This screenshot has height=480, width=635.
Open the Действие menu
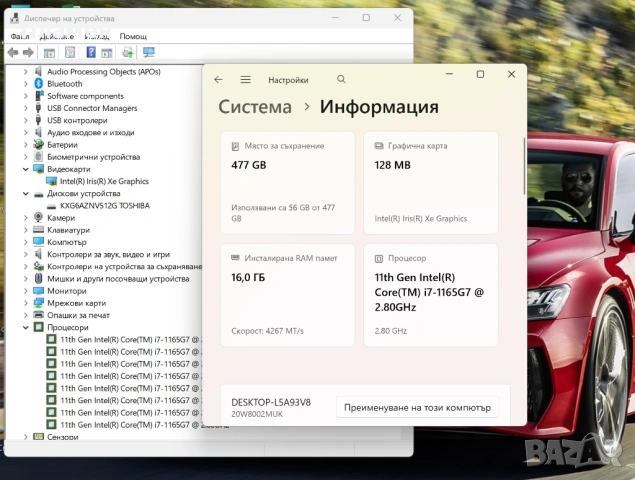pyautogui.click(x=57, y=36)
